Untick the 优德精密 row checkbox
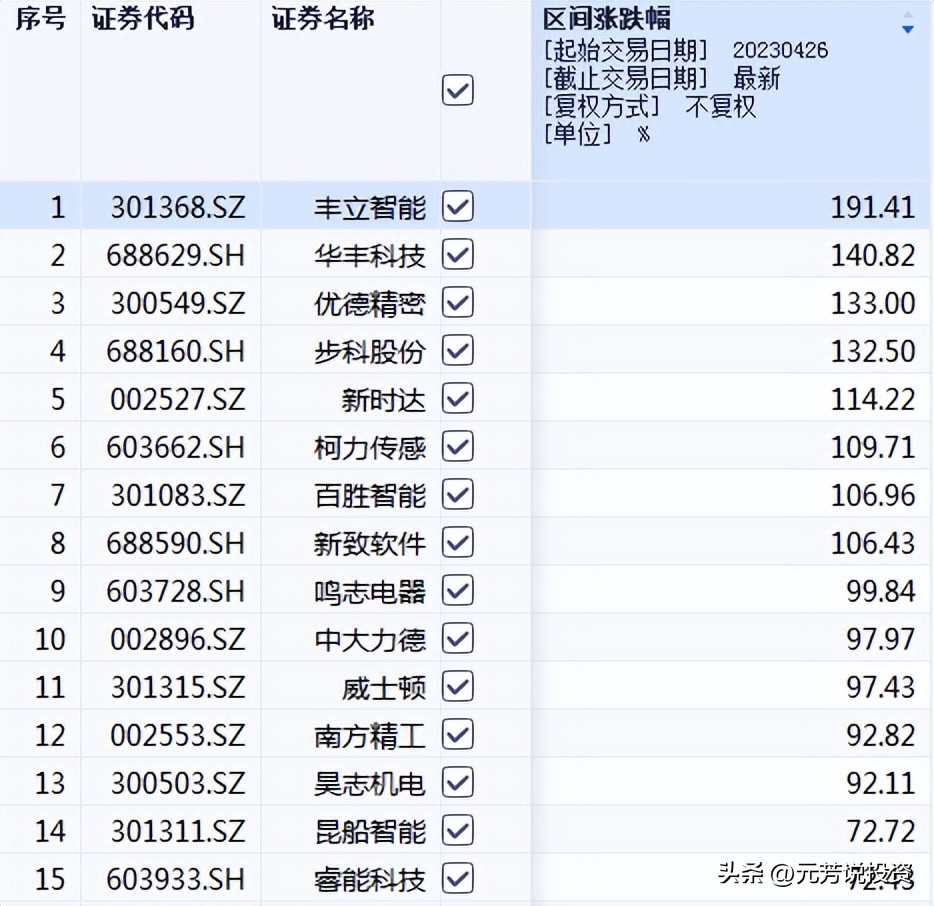 [457, 302]
